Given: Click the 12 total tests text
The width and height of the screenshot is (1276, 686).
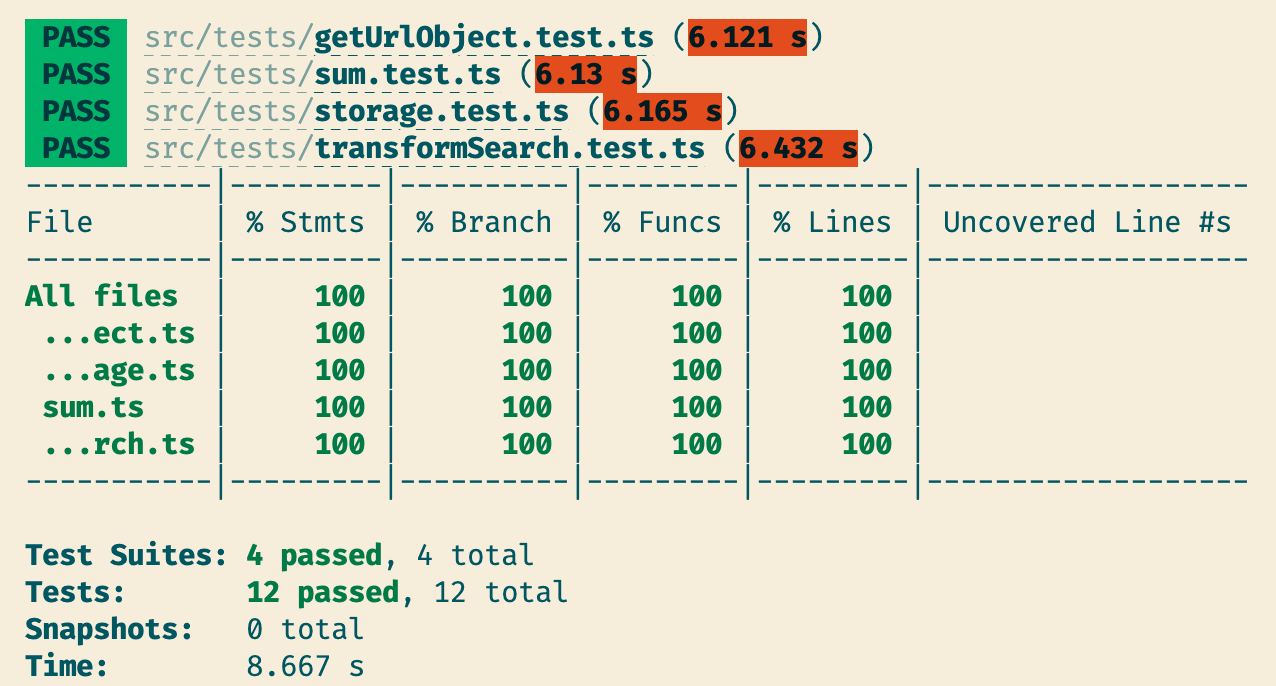Looking at the screenshot, I should tap(501, 592).
